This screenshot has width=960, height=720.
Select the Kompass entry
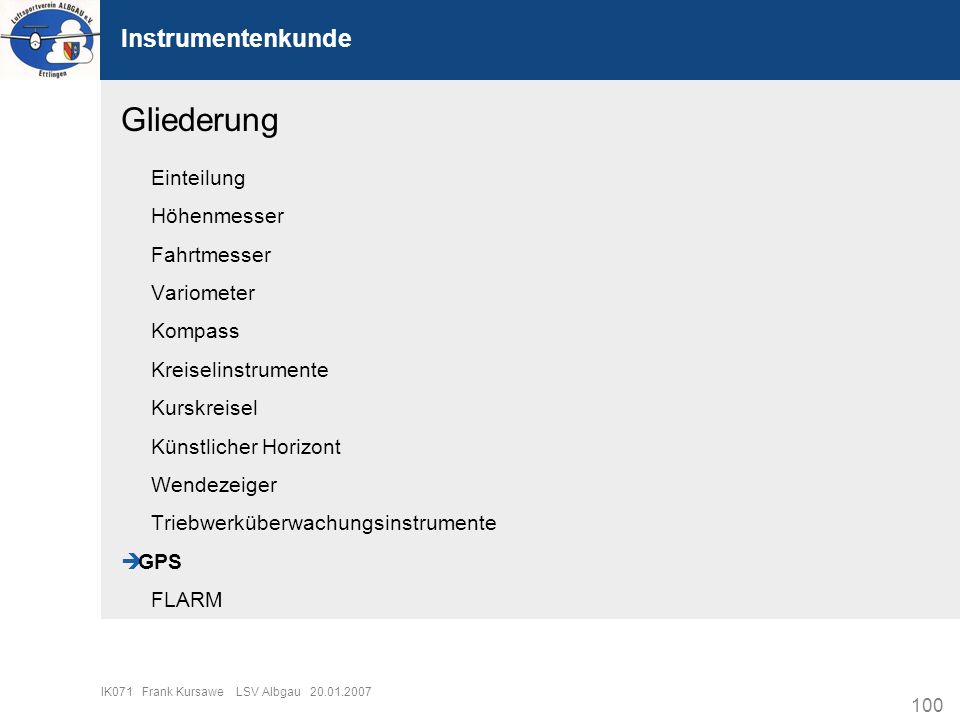[195, 331]
